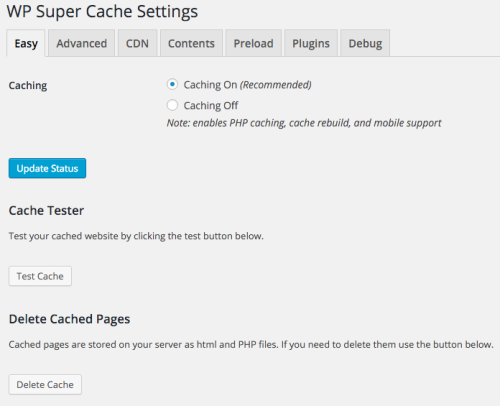The image size is (500, 406).
Task: Select the Preload tab
Action: [x=253, y=43]
